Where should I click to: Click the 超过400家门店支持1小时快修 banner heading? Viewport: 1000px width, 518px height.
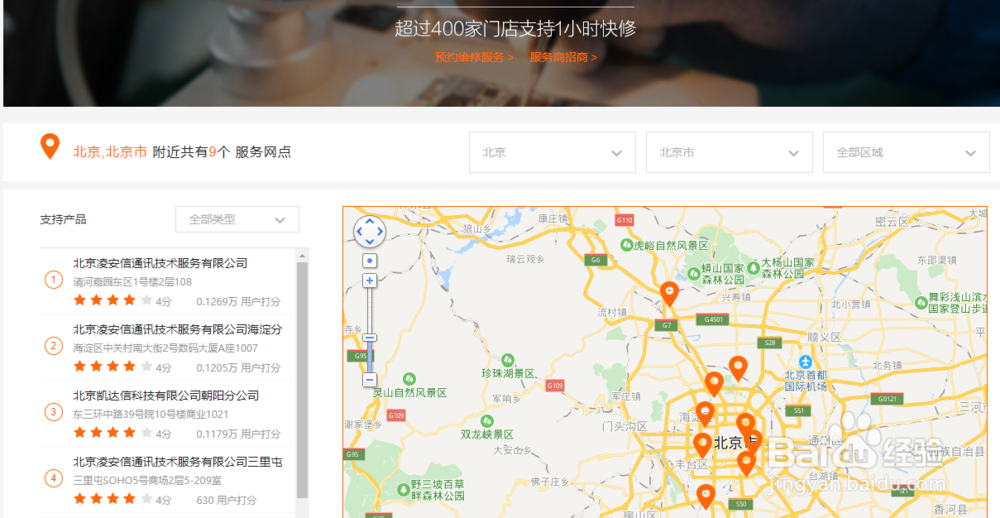coord(515,29)
